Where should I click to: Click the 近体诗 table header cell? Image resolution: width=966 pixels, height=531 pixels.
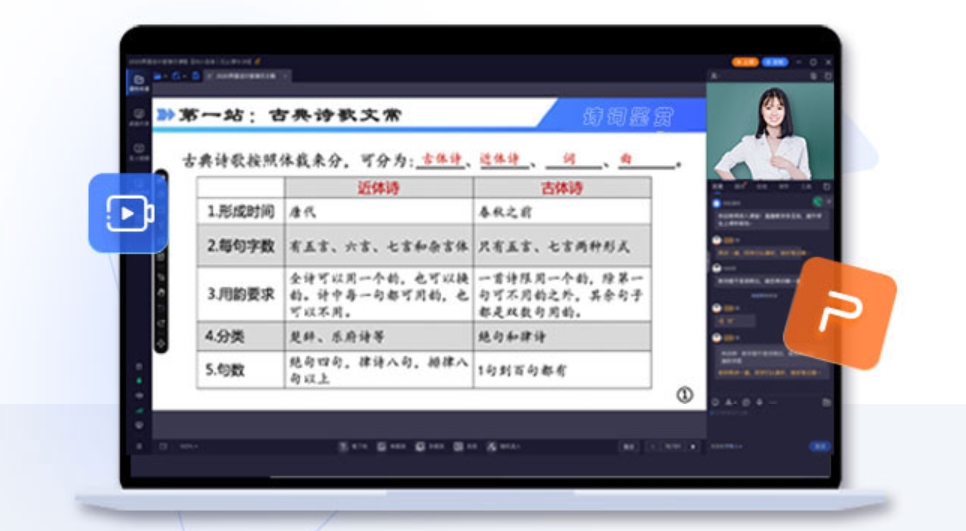(379, 188)
